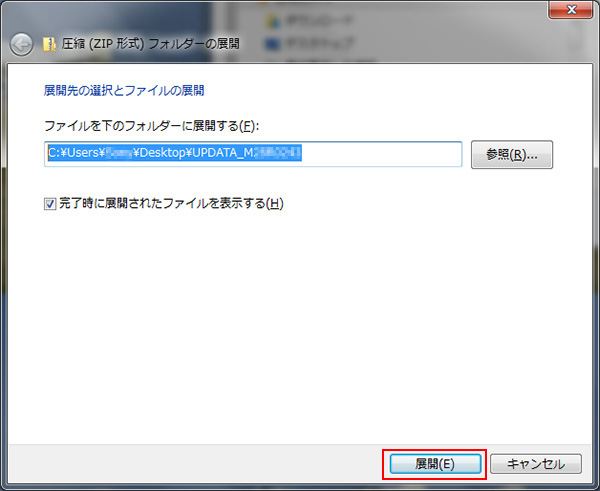
Task: Click the blurred ダウンロード folder icon behind dialog
Action: point(268,18)
